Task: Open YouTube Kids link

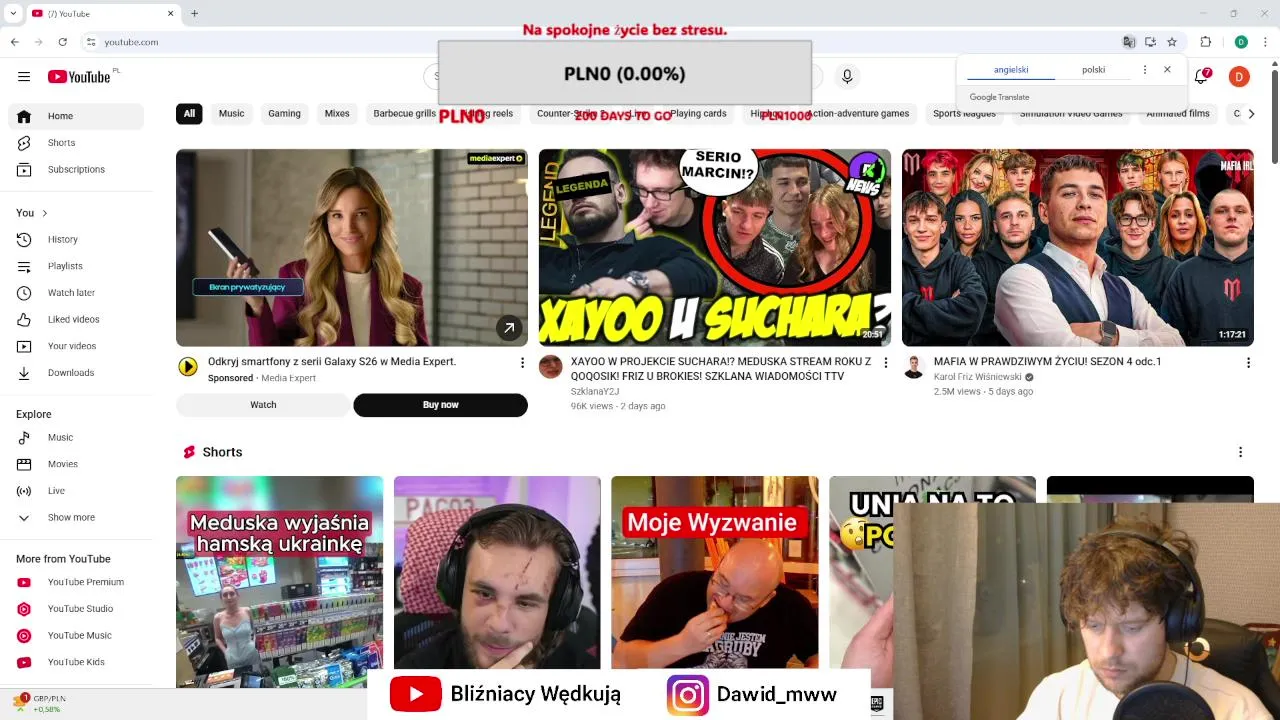Action: (x=76, y=662)
